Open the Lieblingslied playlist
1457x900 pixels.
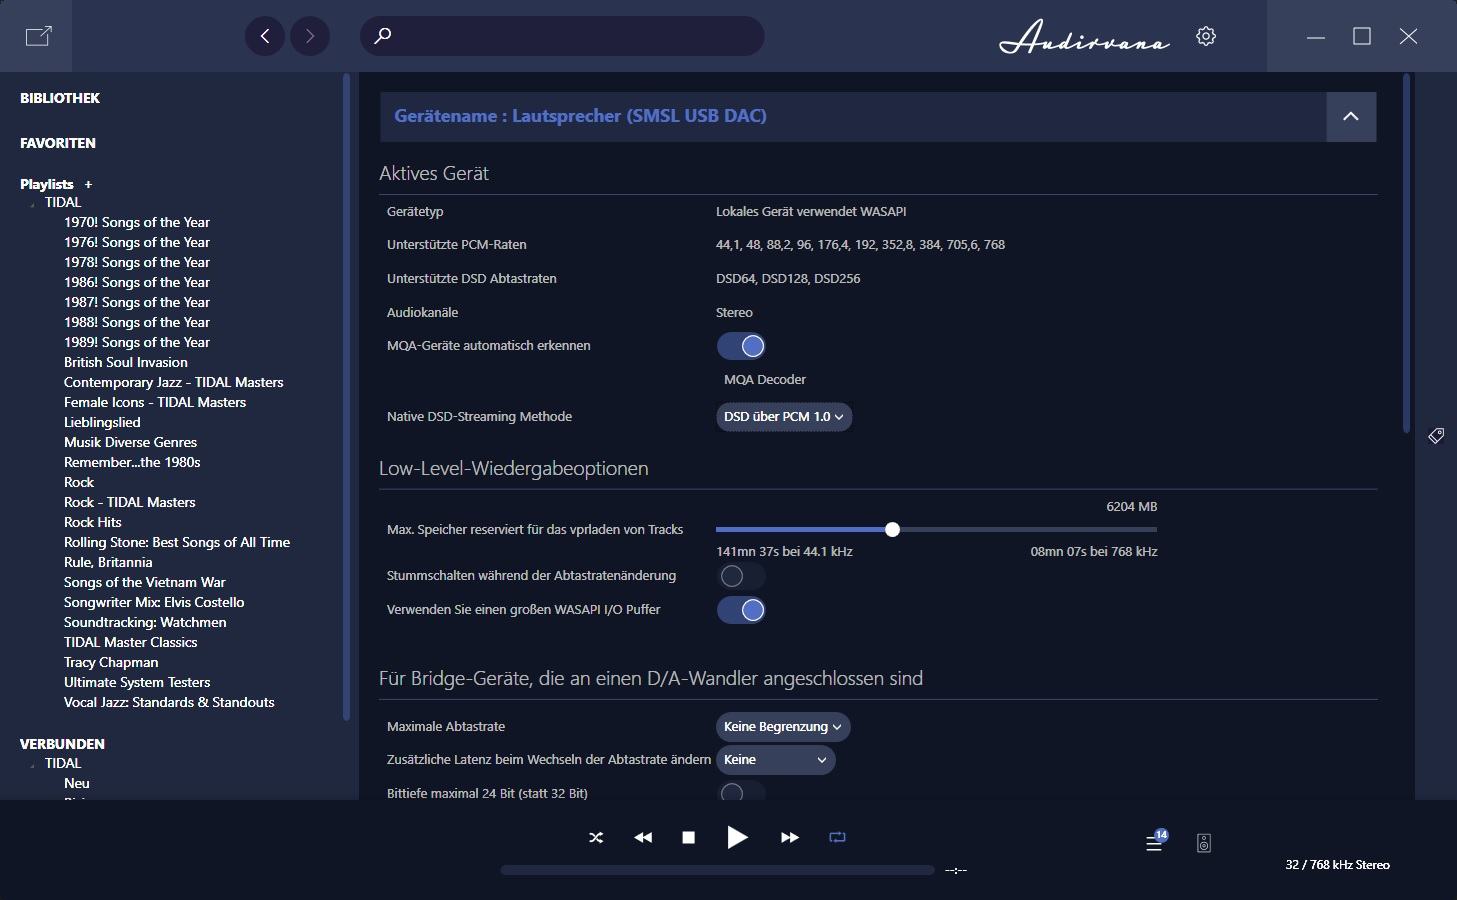pyautogui.click(x=102, y=422)
